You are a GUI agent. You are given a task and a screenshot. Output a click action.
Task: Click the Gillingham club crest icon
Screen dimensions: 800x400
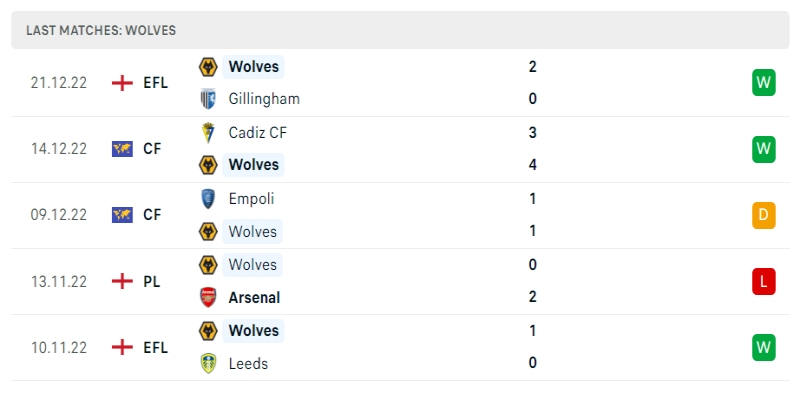[x=208, y=99]
